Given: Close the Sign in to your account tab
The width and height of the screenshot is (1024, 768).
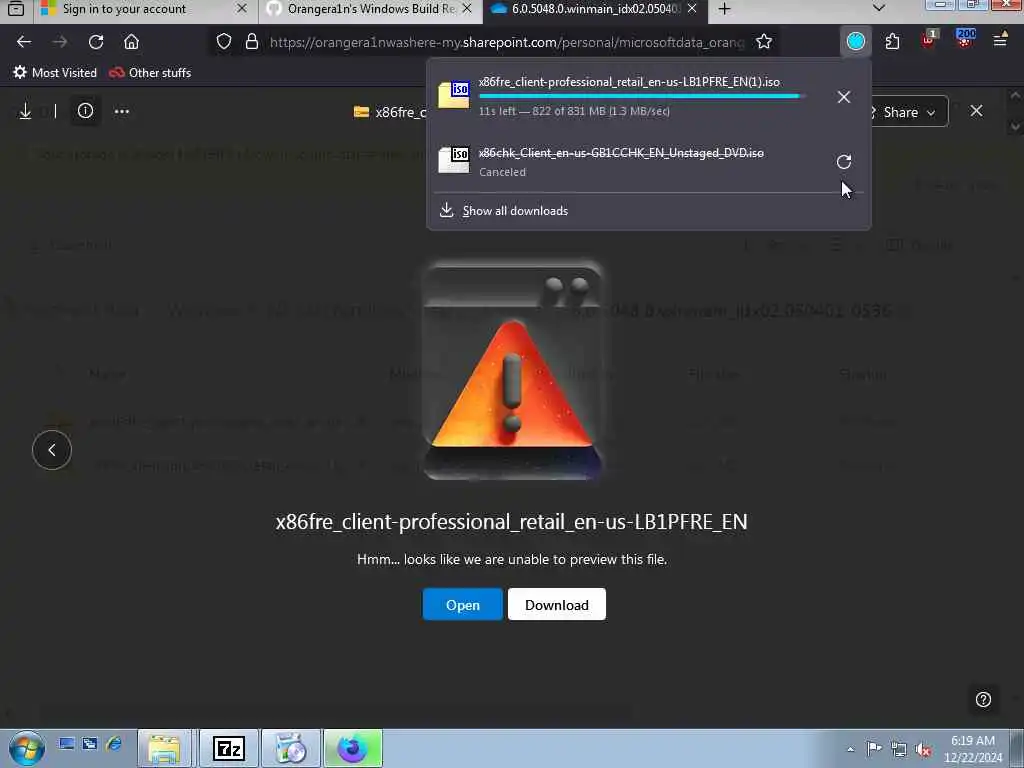Looking at the screenshot, I should pyautogui.click(x=242, y=9).
